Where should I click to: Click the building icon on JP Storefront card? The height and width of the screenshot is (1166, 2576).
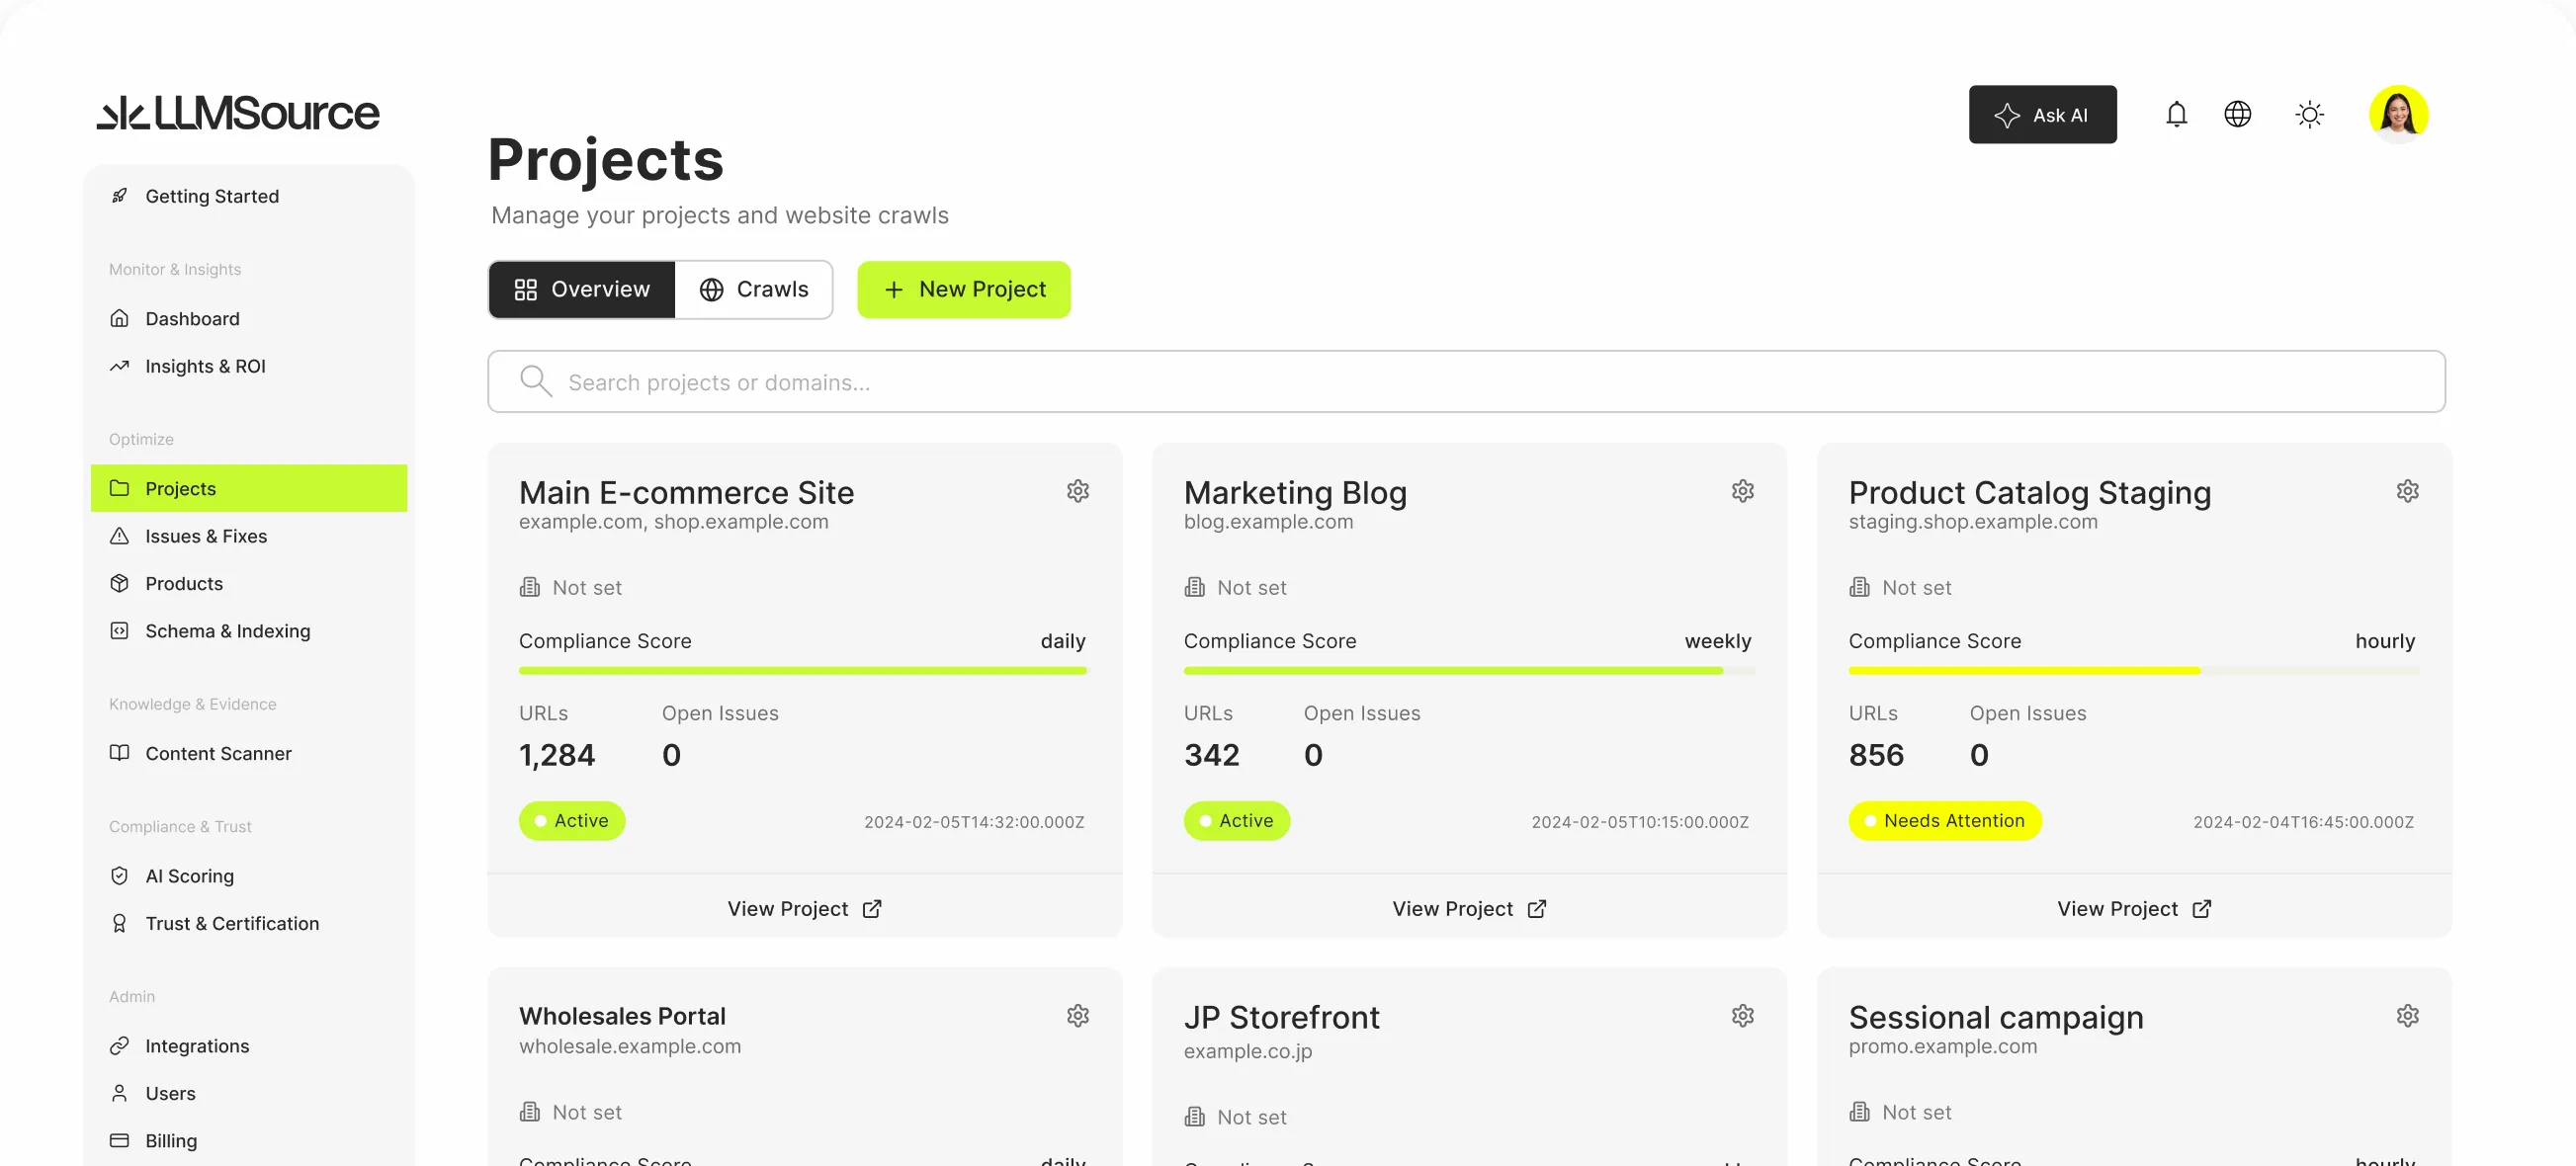coord(1194,1117)
